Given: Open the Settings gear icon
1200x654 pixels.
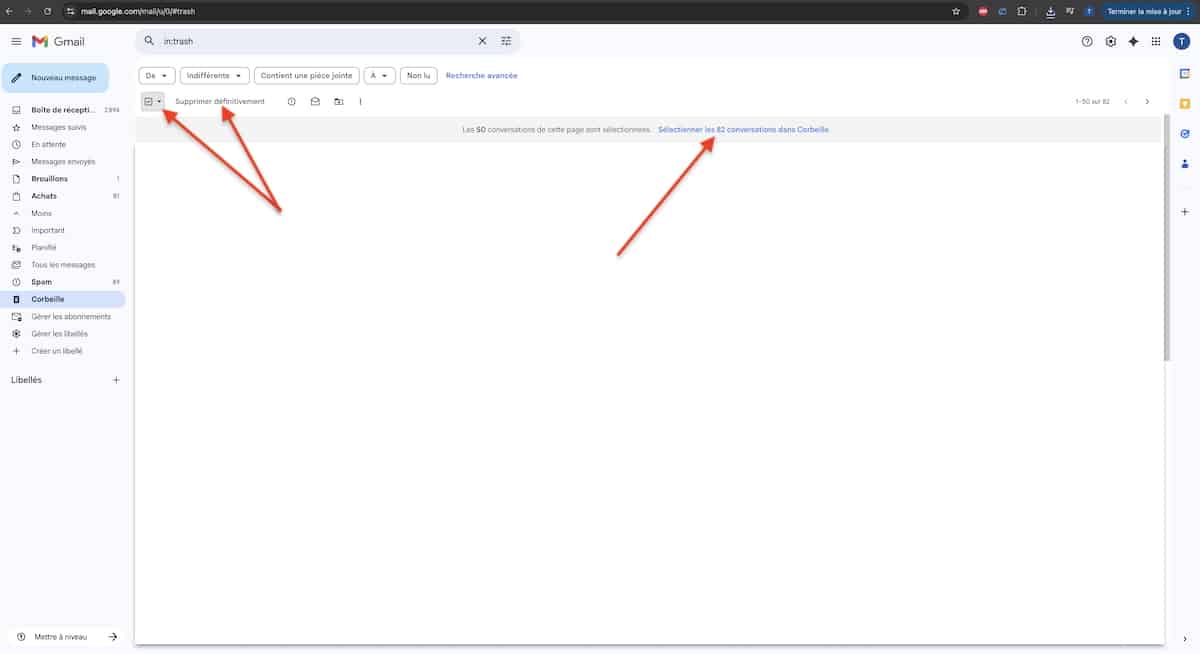Looking at the screenshot, I should (x=1110, y=41).
